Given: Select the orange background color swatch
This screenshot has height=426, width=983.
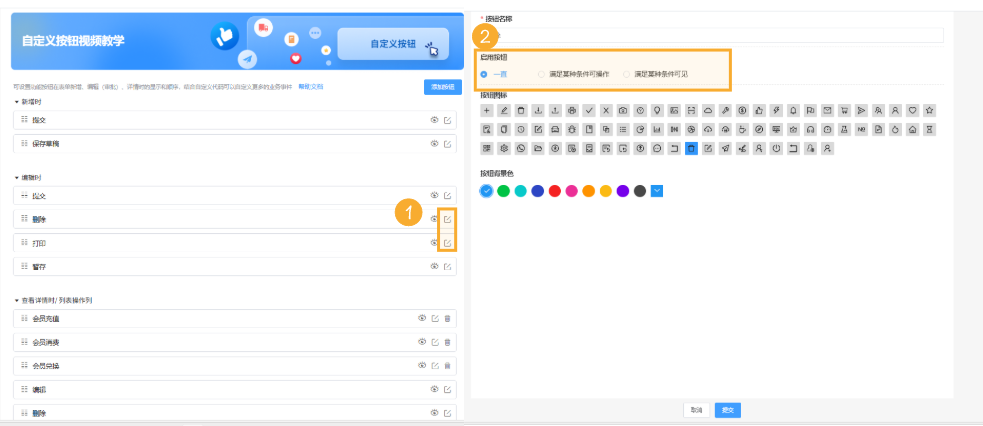Looking at the screenshot, I should (589, 191).
